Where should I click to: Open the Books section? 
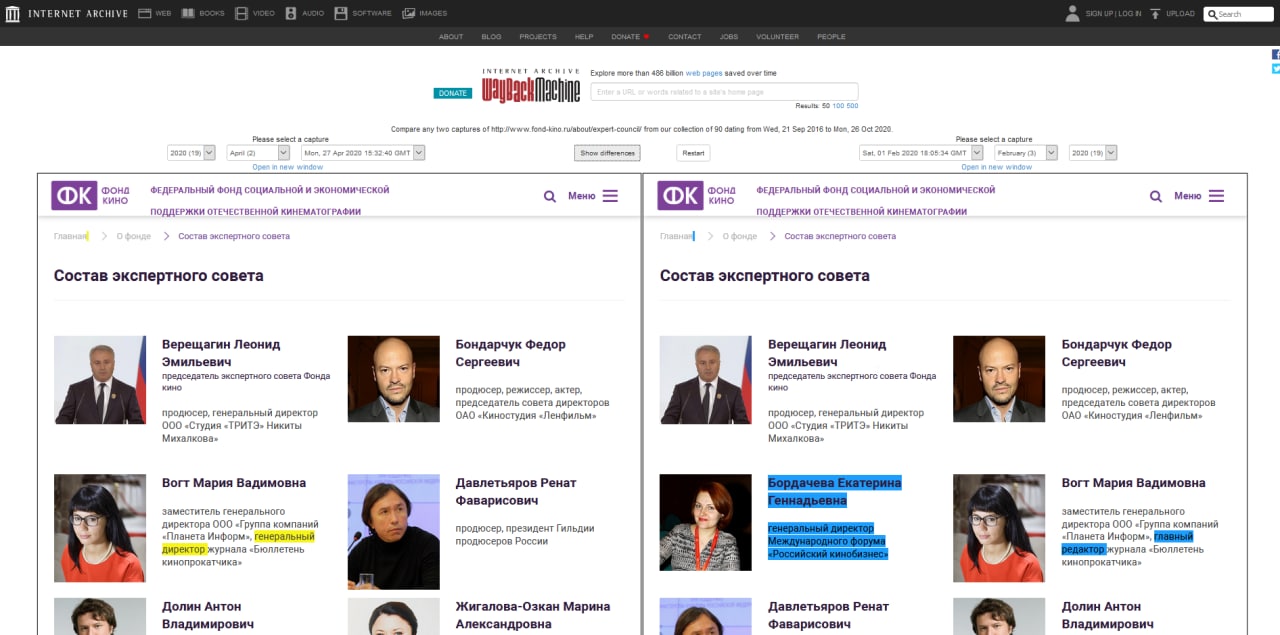click(x=203, y=13)
